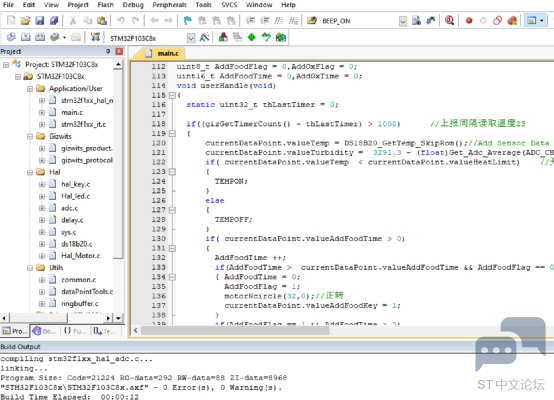Cut selection with the scissors icon
554x400 pixels.
73,20
